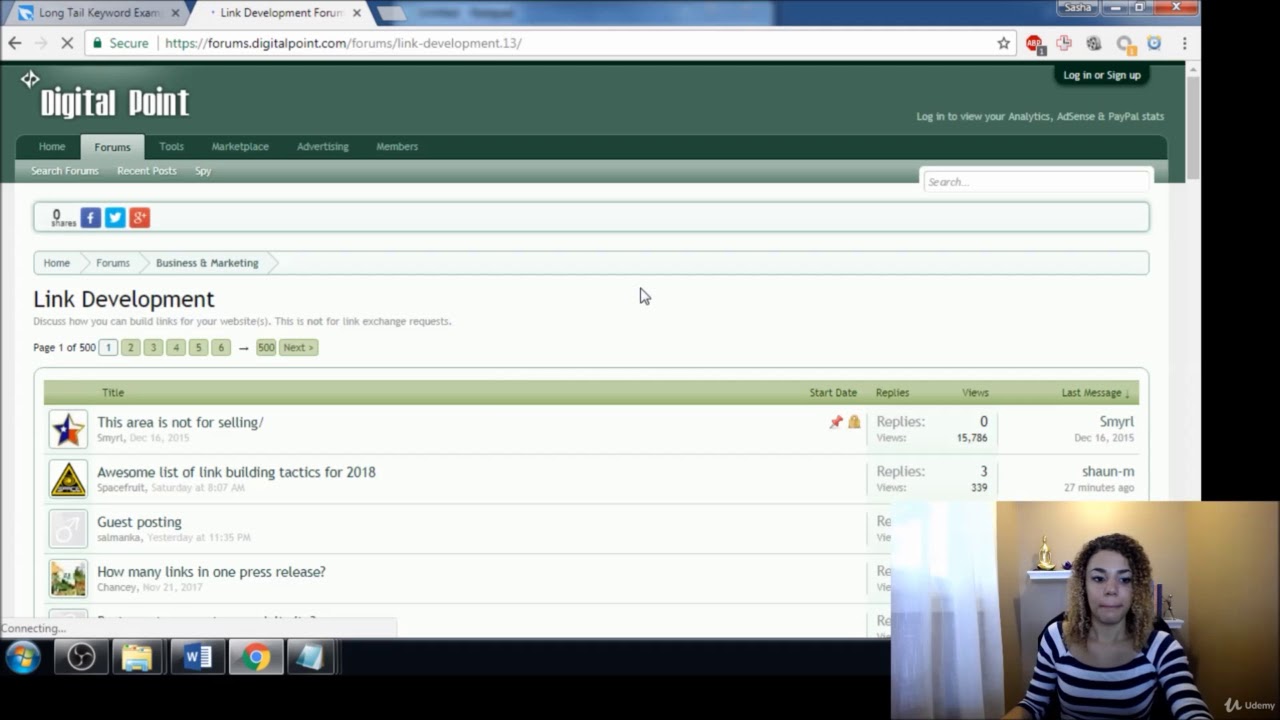
Task: Sort threads by Views column
Action: 975,392
